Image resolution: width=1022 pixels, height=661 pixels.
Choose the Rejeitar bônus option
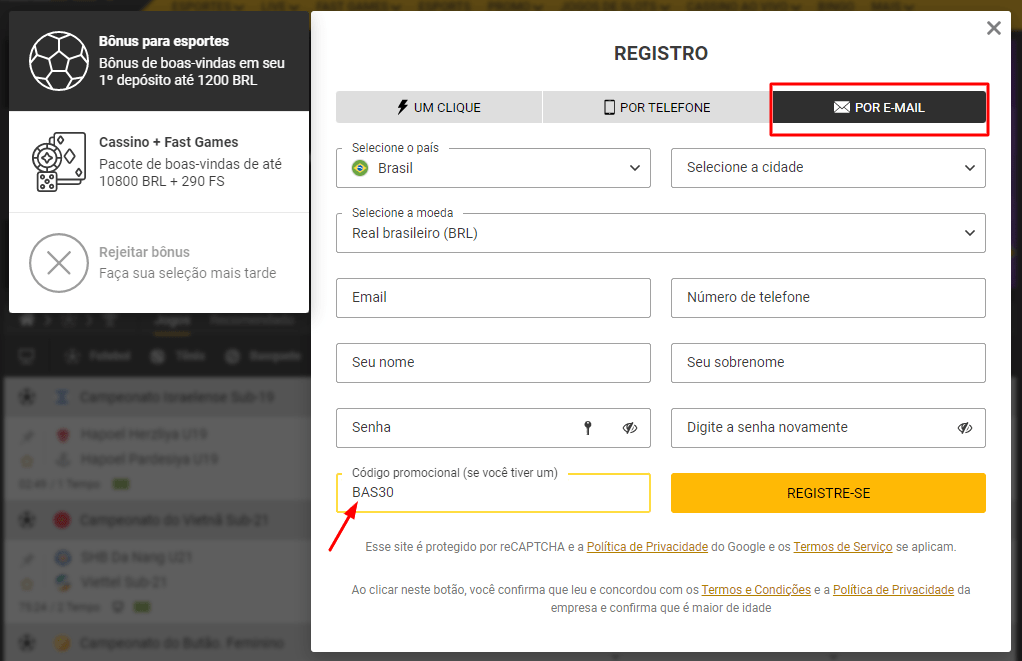pos(159,263)
